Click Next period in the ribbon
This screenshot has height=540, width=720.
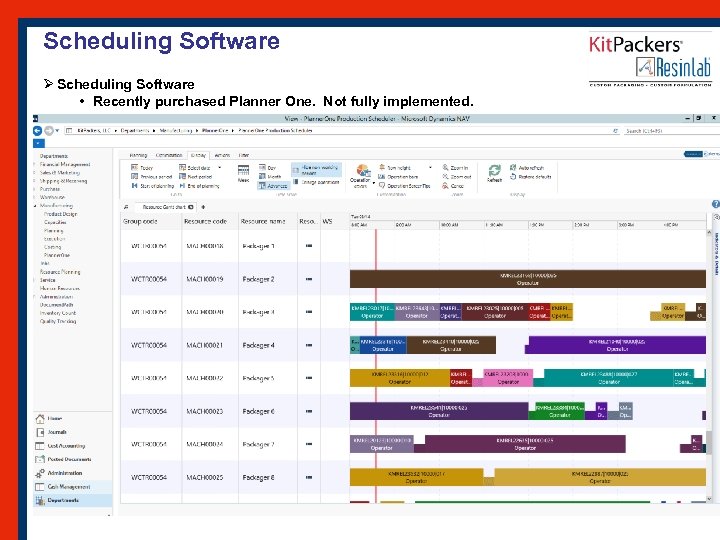196,176
